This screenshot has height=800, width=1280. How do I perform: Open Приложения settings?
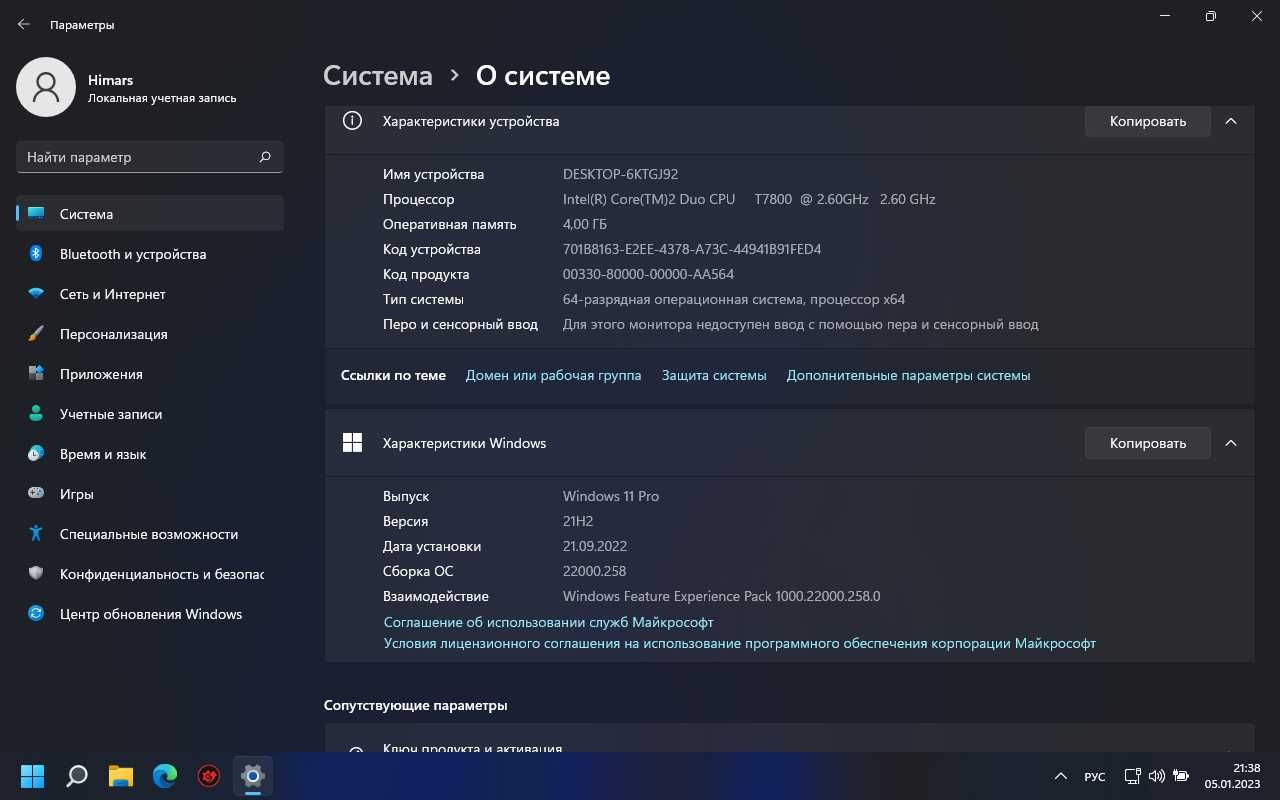[150, 374]
